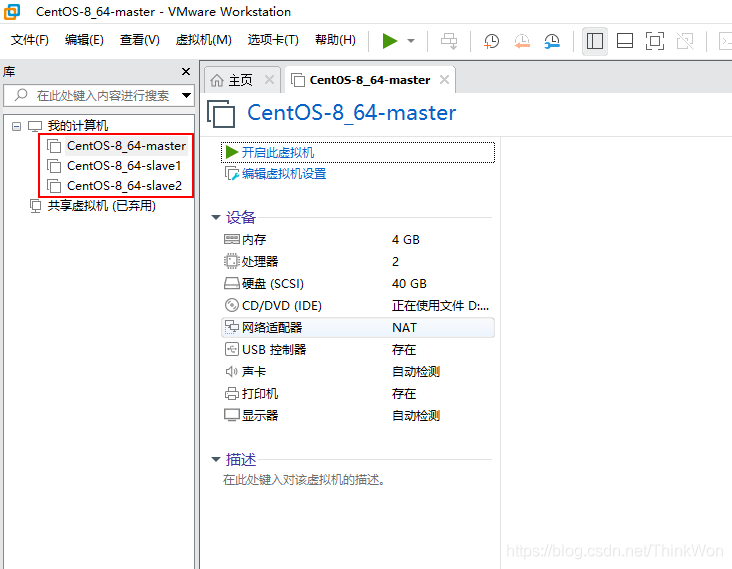732x569 pixels.
Task: Revert to snapshot toolbar icon
Action: click(x=522, y=41)
